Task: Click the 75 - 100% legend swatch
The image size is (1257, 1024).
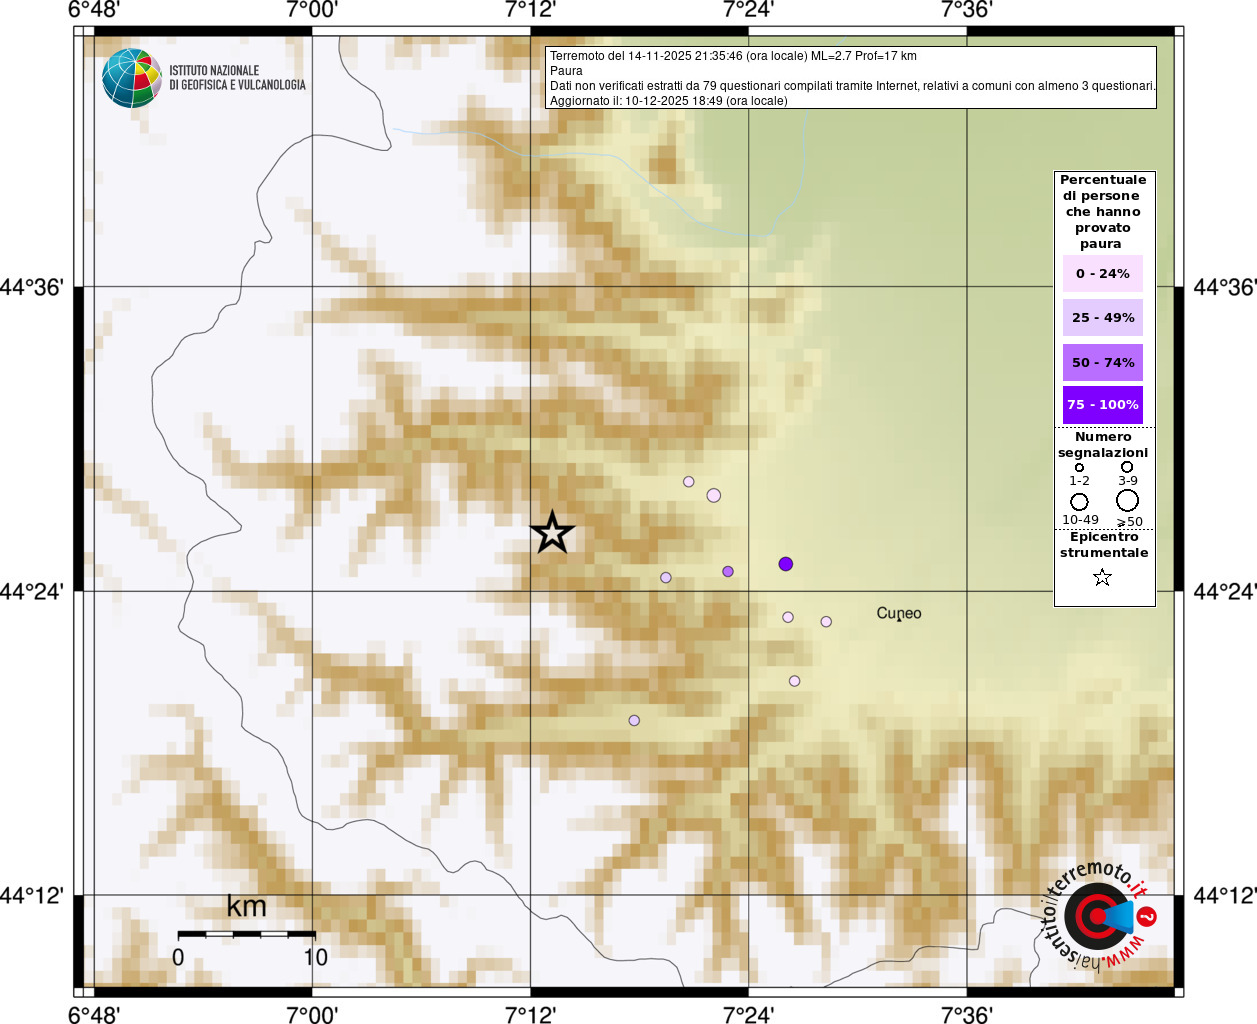Action: 1102,405
